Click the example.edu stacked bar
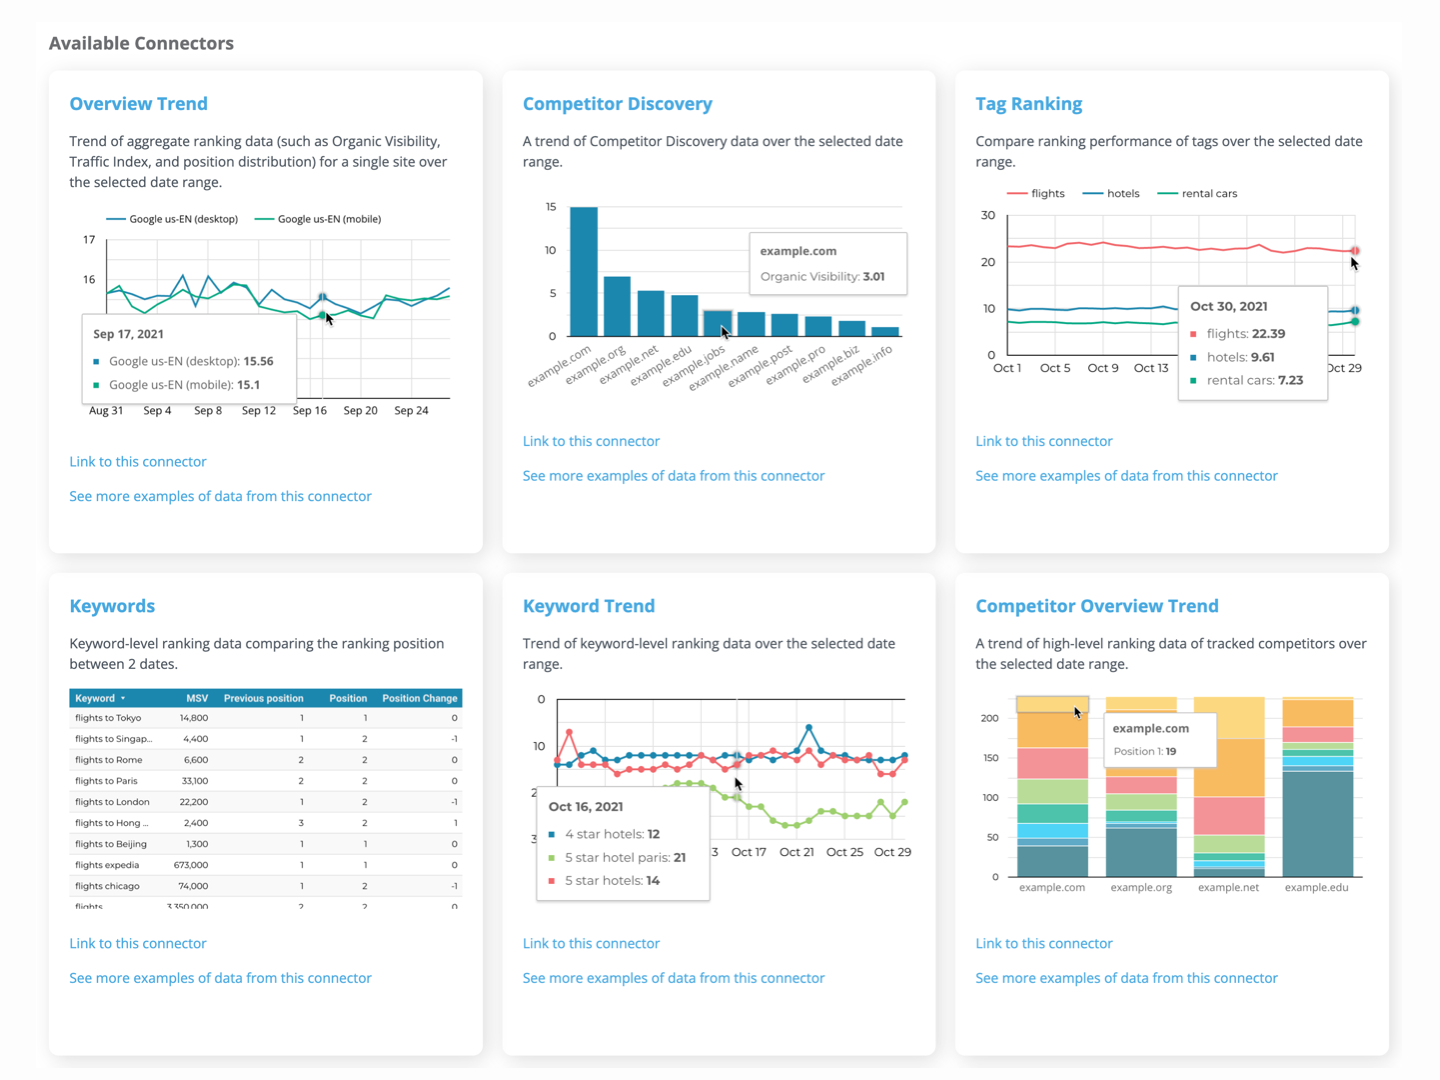 1317,787
